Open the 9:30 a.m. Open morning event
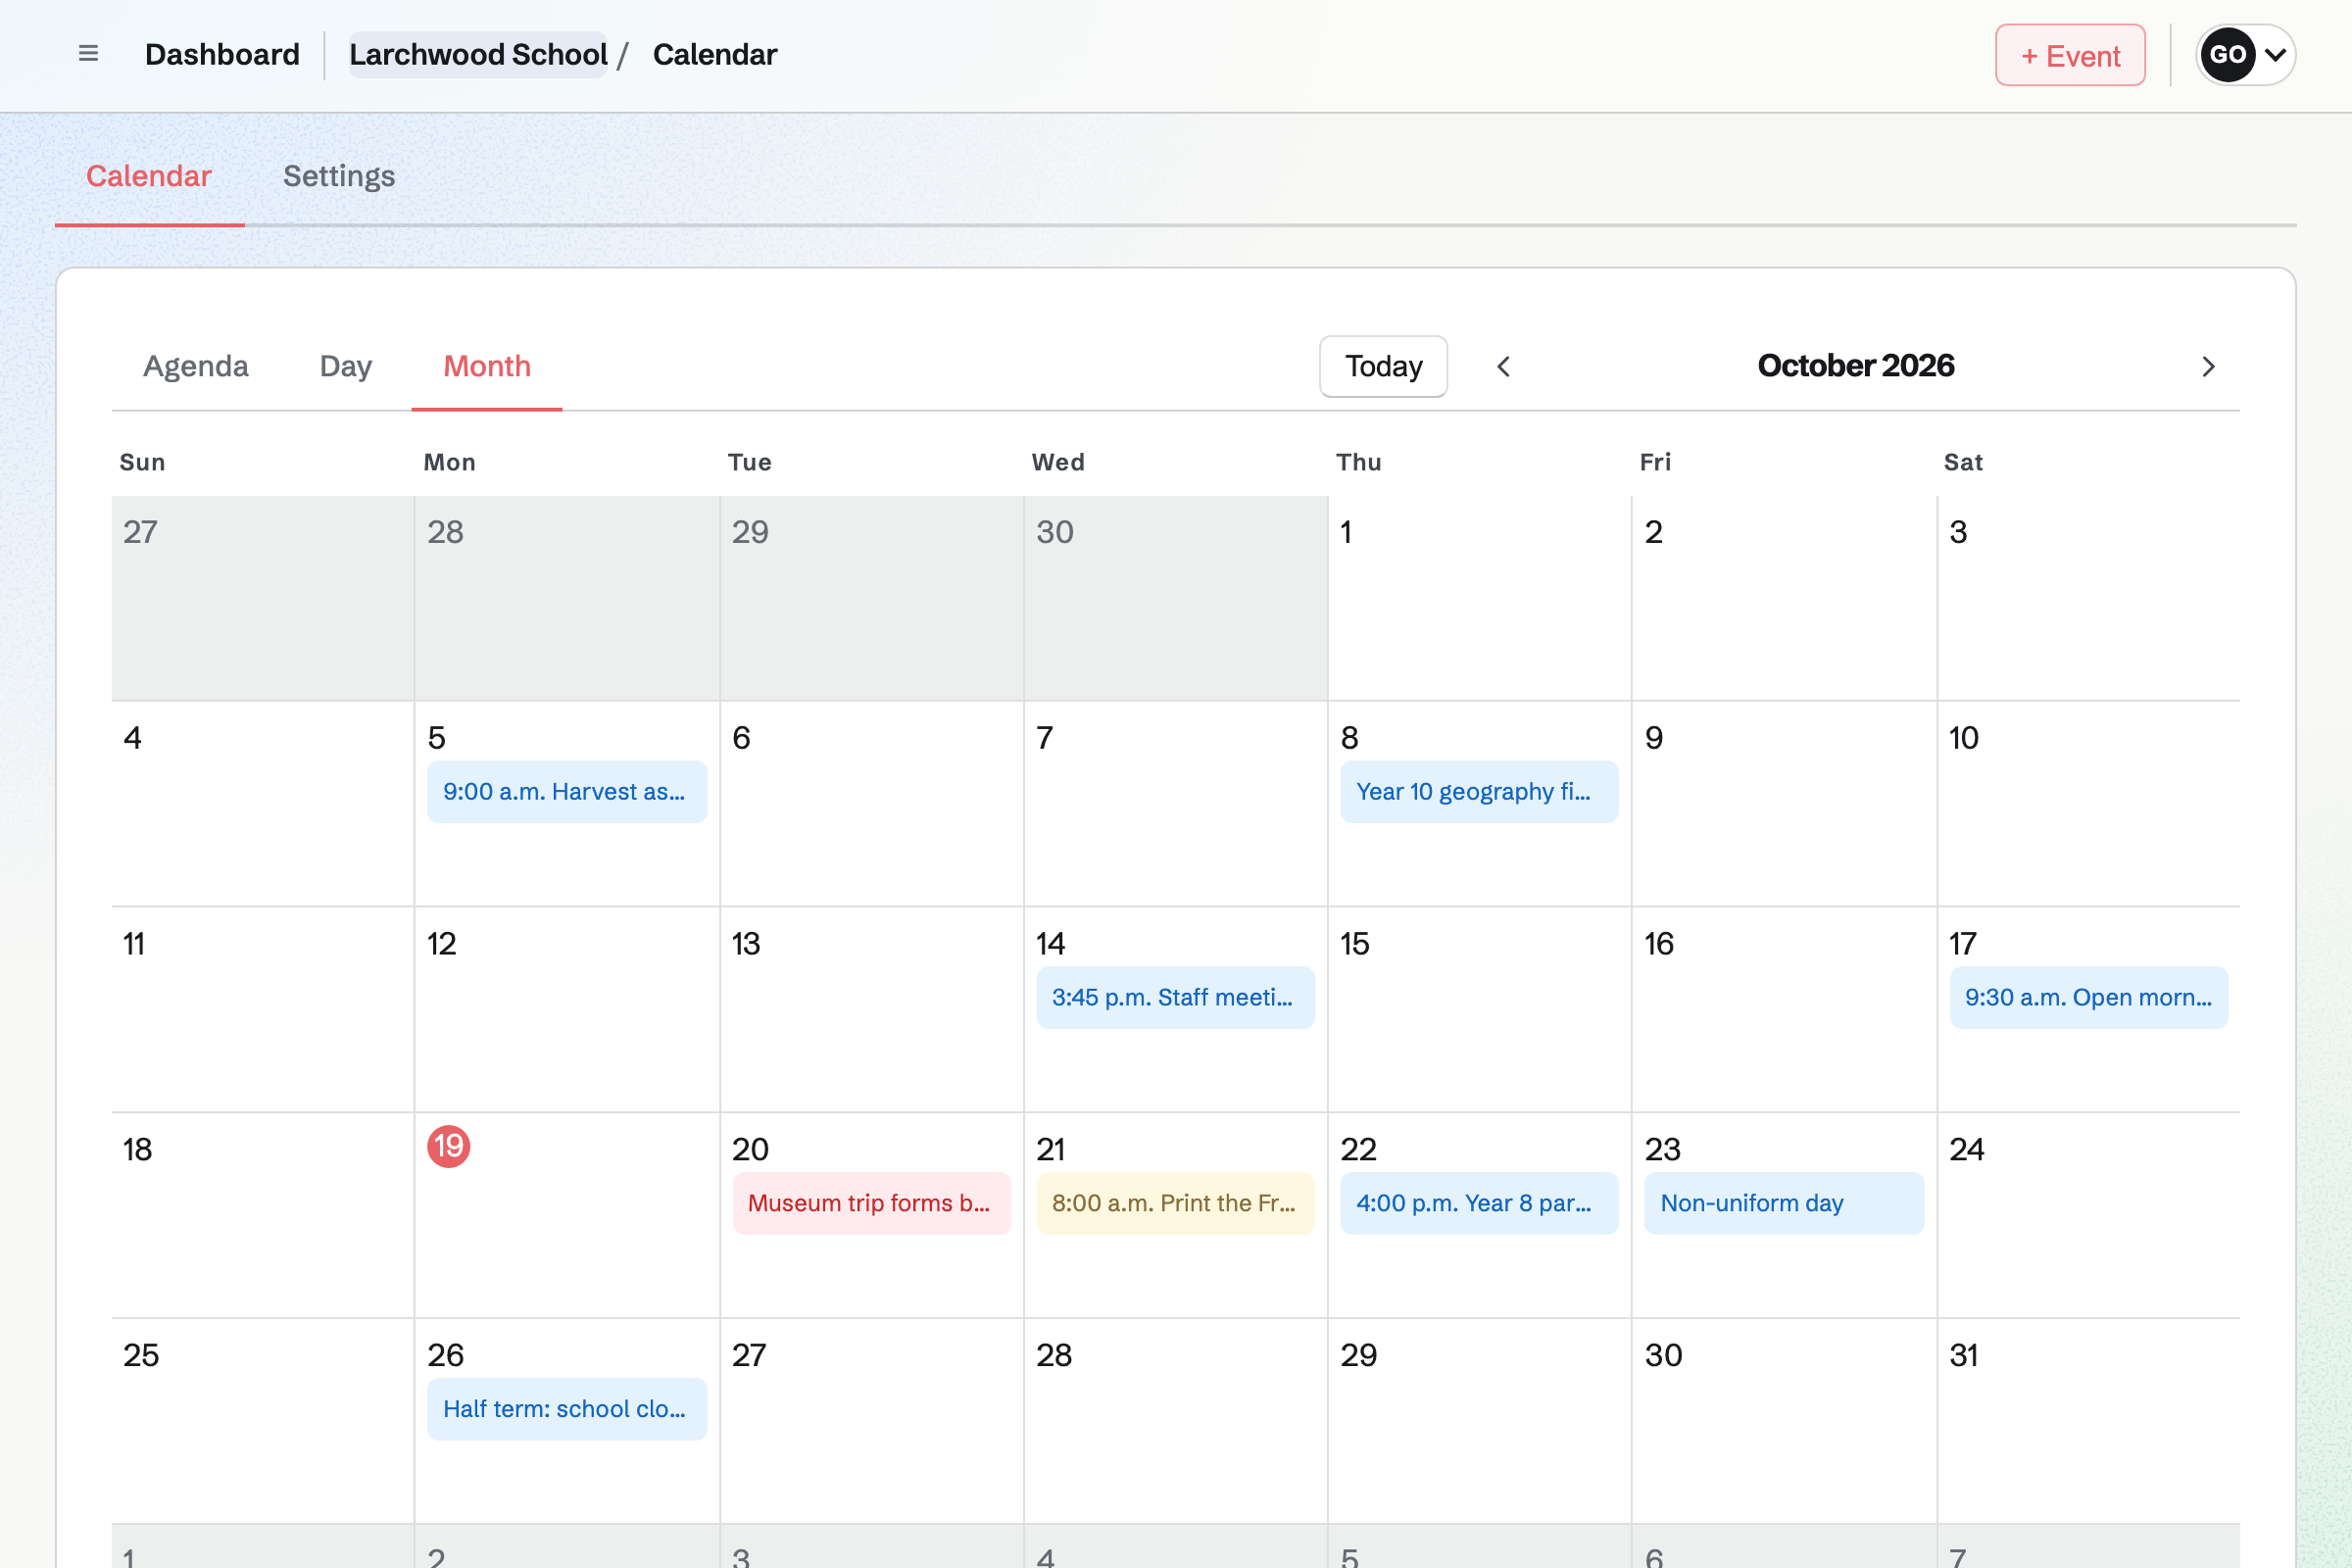The height and width of the screenshot is (1568, 2352). click(x=2089, y=998)
